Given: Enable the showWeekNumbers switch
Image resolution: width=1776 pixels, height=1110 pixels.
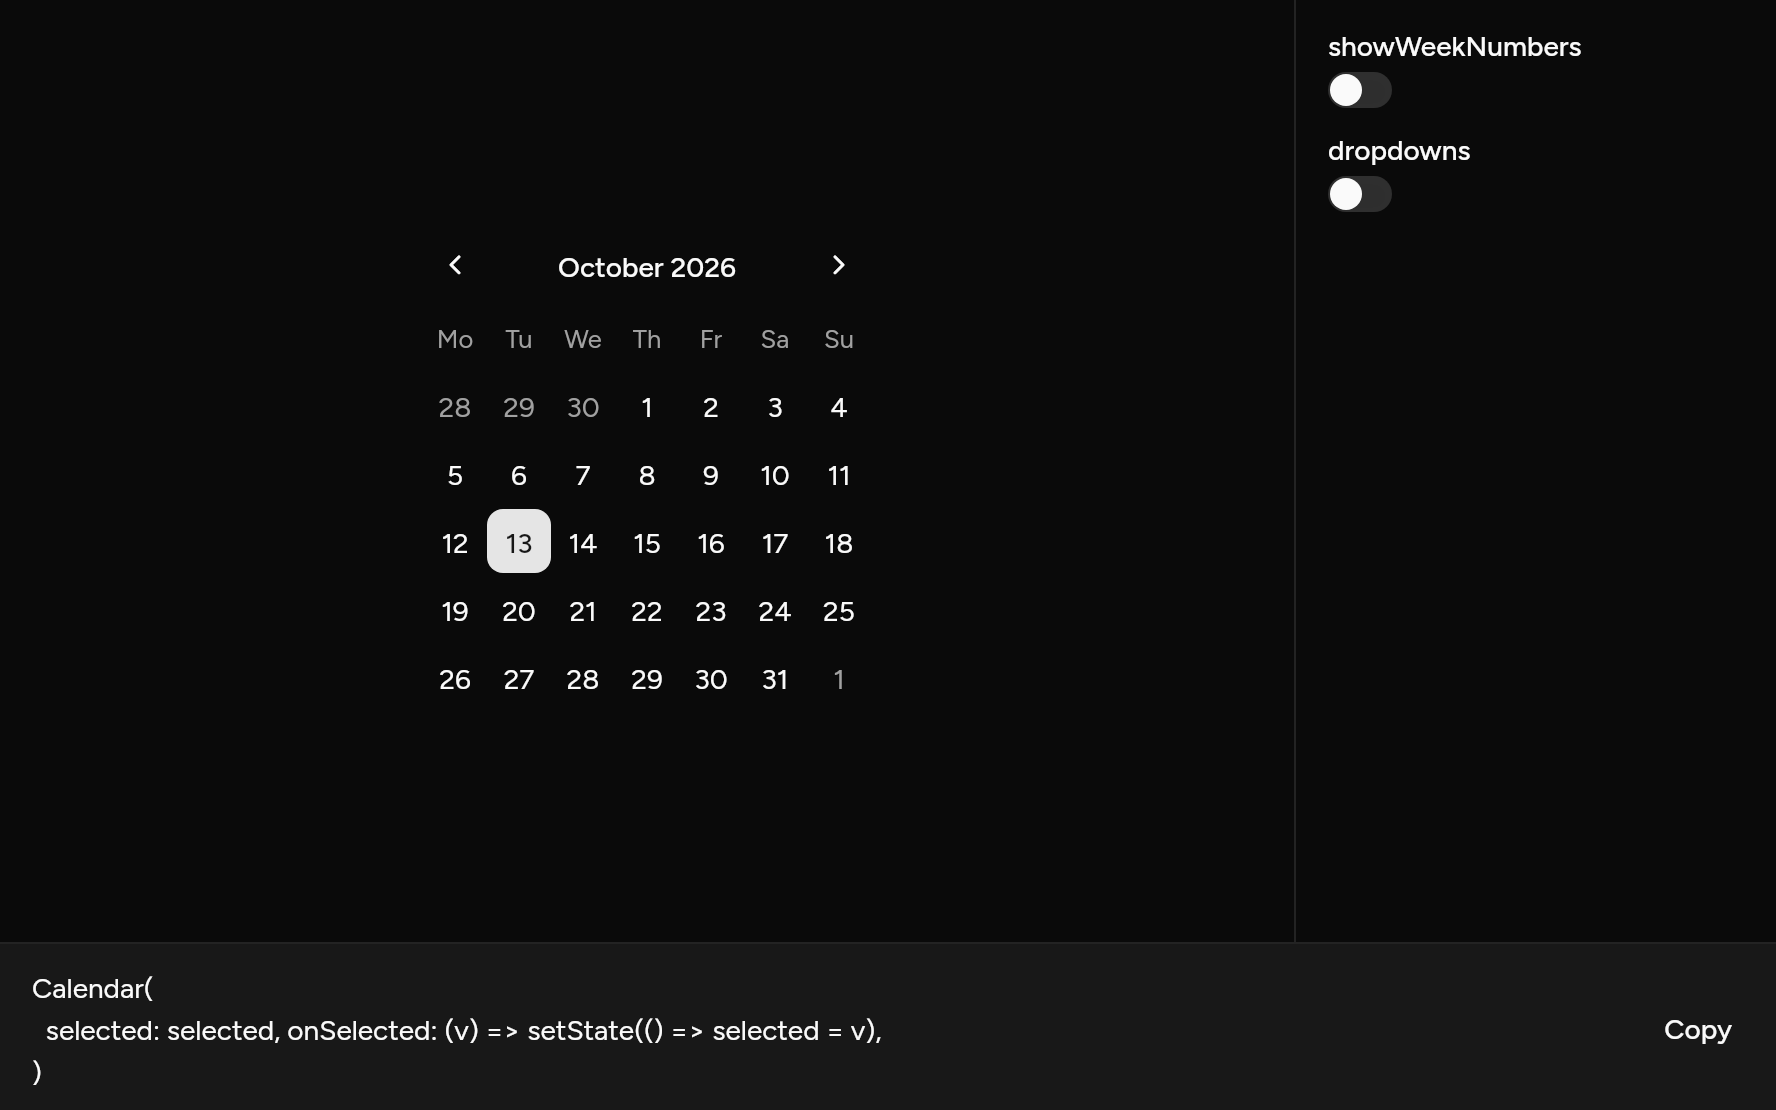Looking at the screenshot, I should (x=1359, y=90).
